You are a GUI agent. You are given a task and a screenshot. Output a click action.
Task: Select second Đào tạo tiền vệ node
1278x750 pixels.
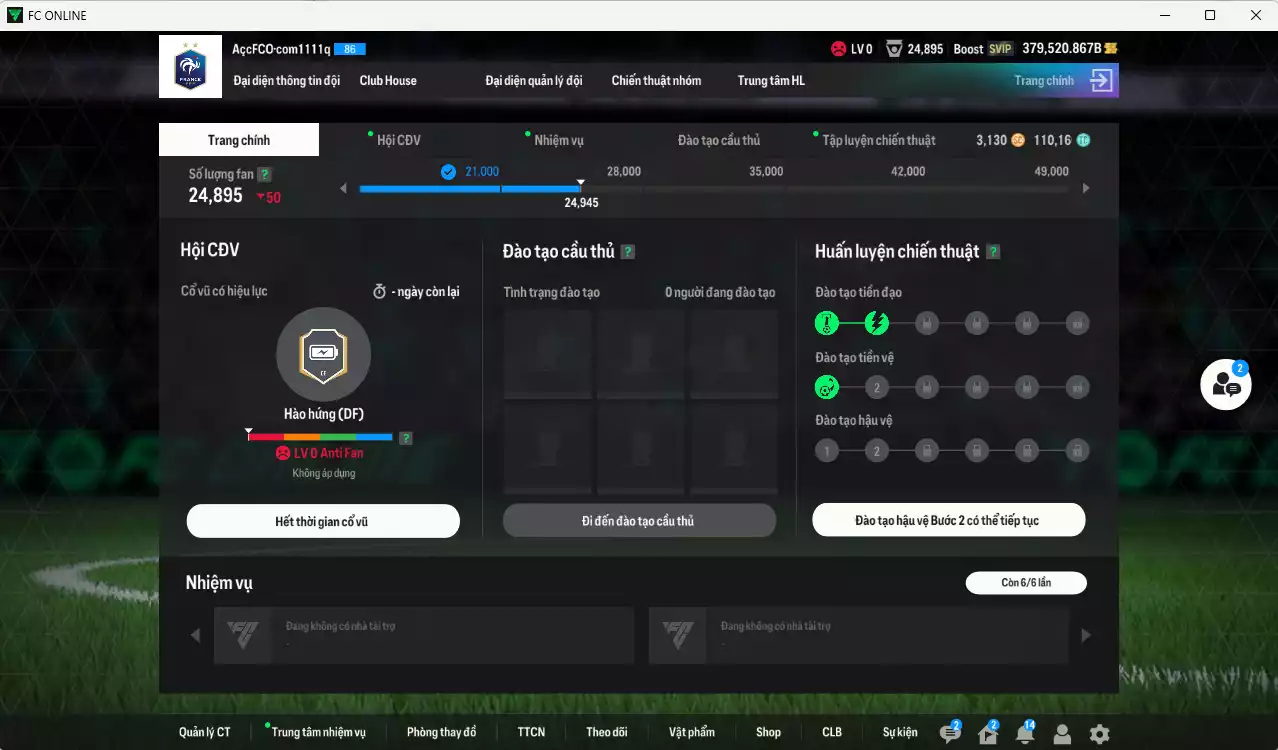click(x=877, y=387)
